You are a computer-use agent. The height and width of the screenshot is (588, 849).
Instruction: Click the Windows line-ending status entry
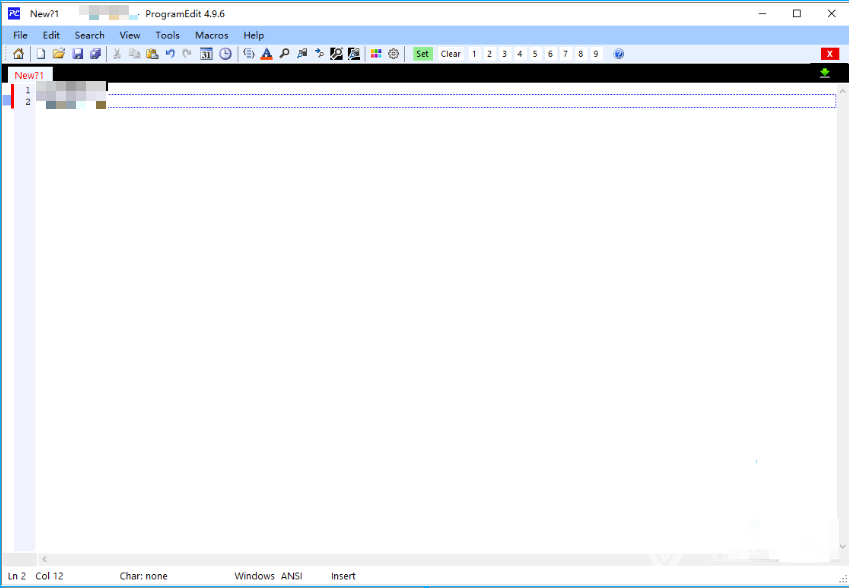(254, 576)
